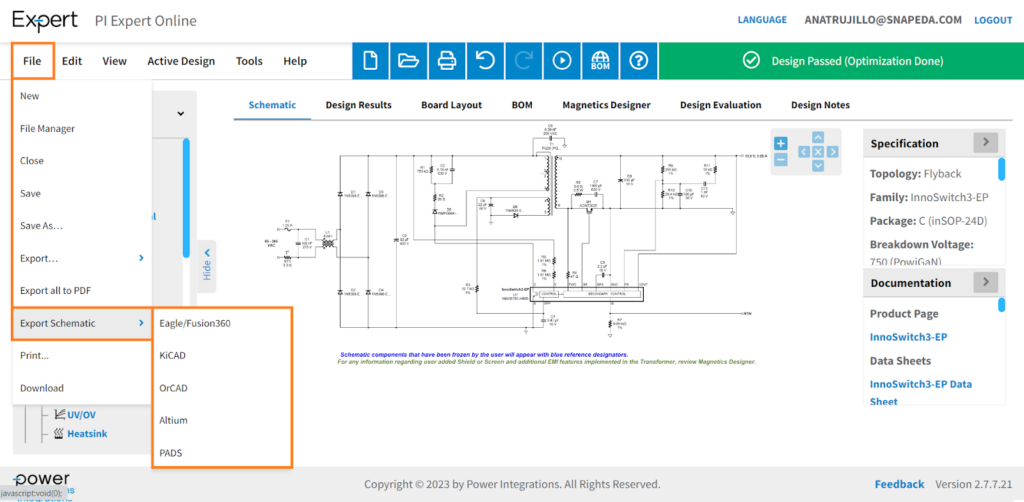This screenshot has width=1024, height=502.
Task: Click the Documentation panel scrollbar
Action: 1001,305
